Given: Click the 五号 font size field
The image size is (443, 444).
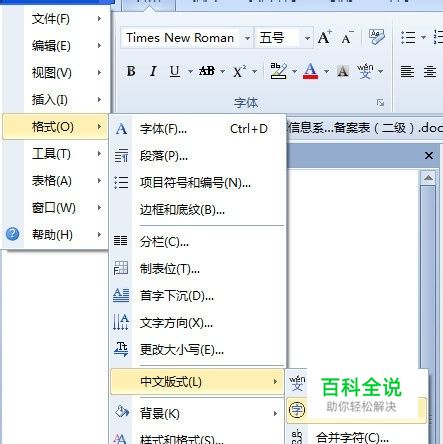Looking at the screenshot, I should point(278,38).
